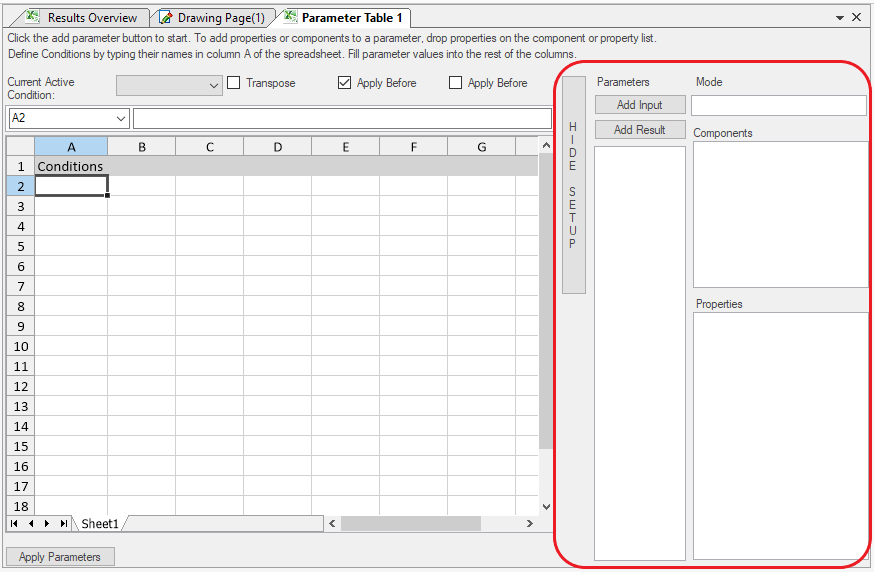Click the spreadsheet vertical scrollbar down arrow

[546, 507]
